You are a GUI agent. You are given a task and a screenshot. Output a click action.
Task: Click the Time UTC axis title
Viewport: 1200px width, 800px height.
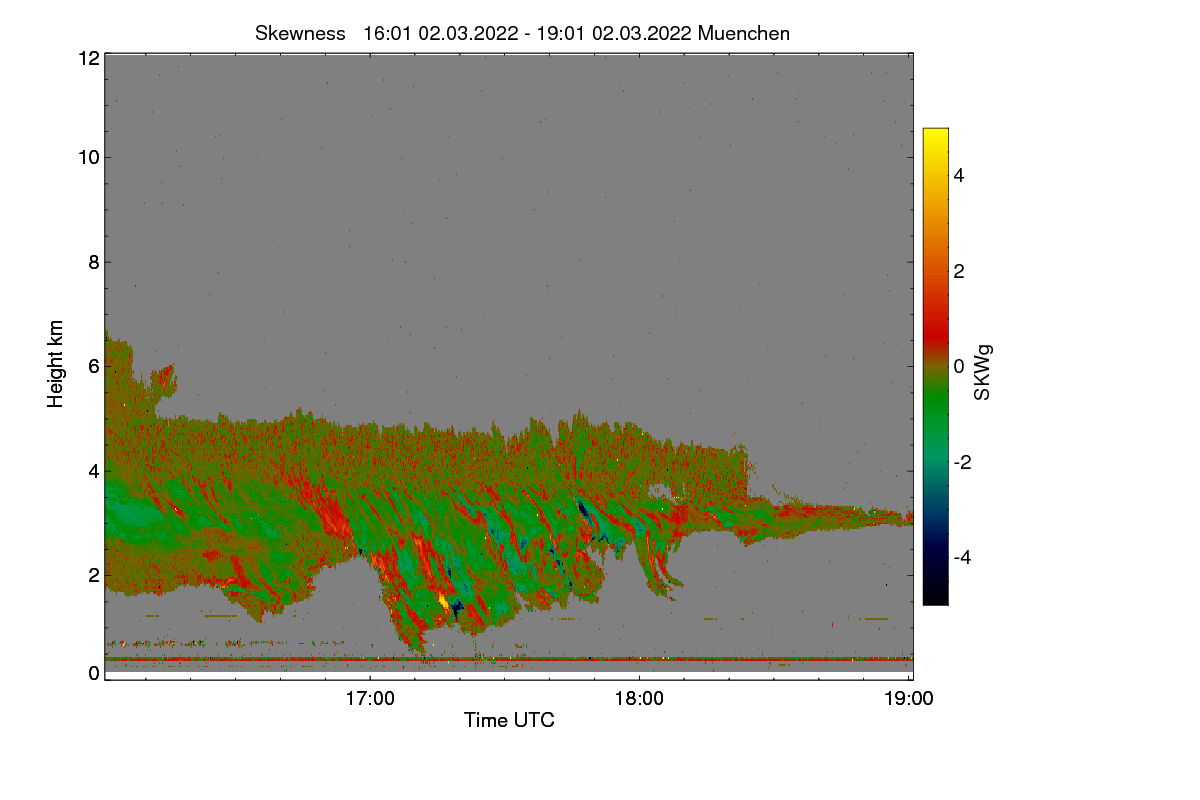[509, 720]
